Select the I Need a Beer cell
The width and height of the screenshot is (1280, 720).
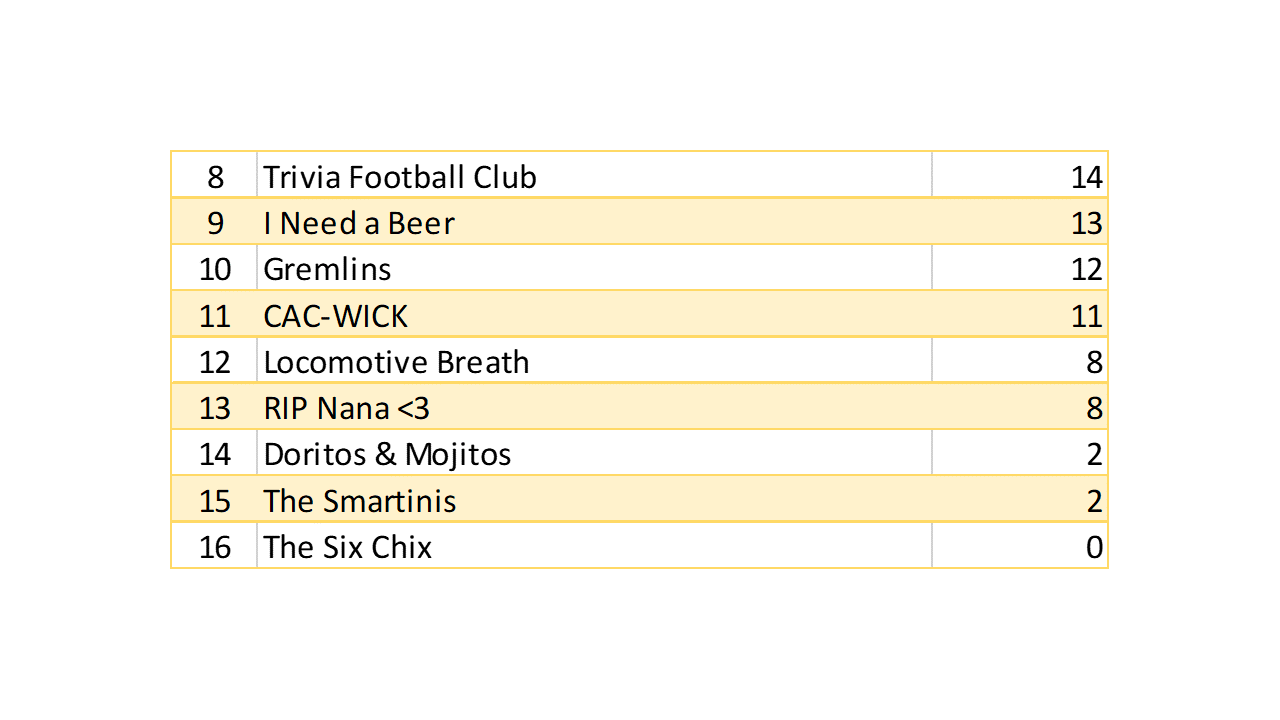tap(359, 223)
